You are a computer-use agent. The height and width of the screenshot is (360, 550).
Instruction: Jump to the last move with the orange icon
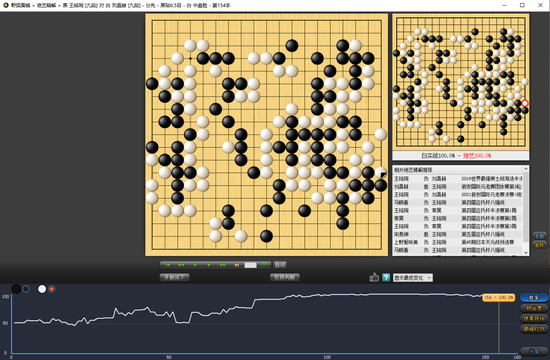237,265
